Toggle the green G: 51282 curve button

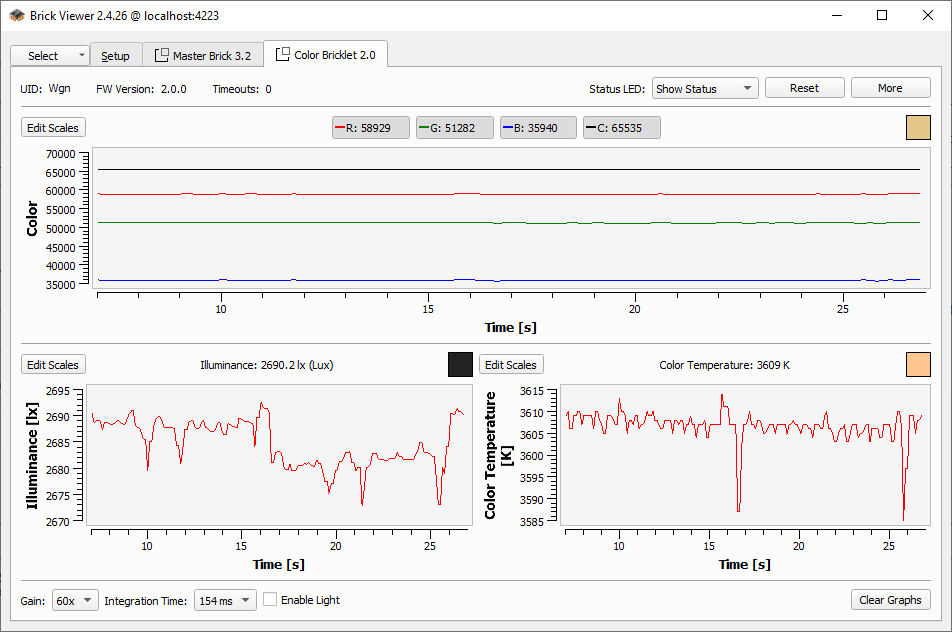coord(454,128)
